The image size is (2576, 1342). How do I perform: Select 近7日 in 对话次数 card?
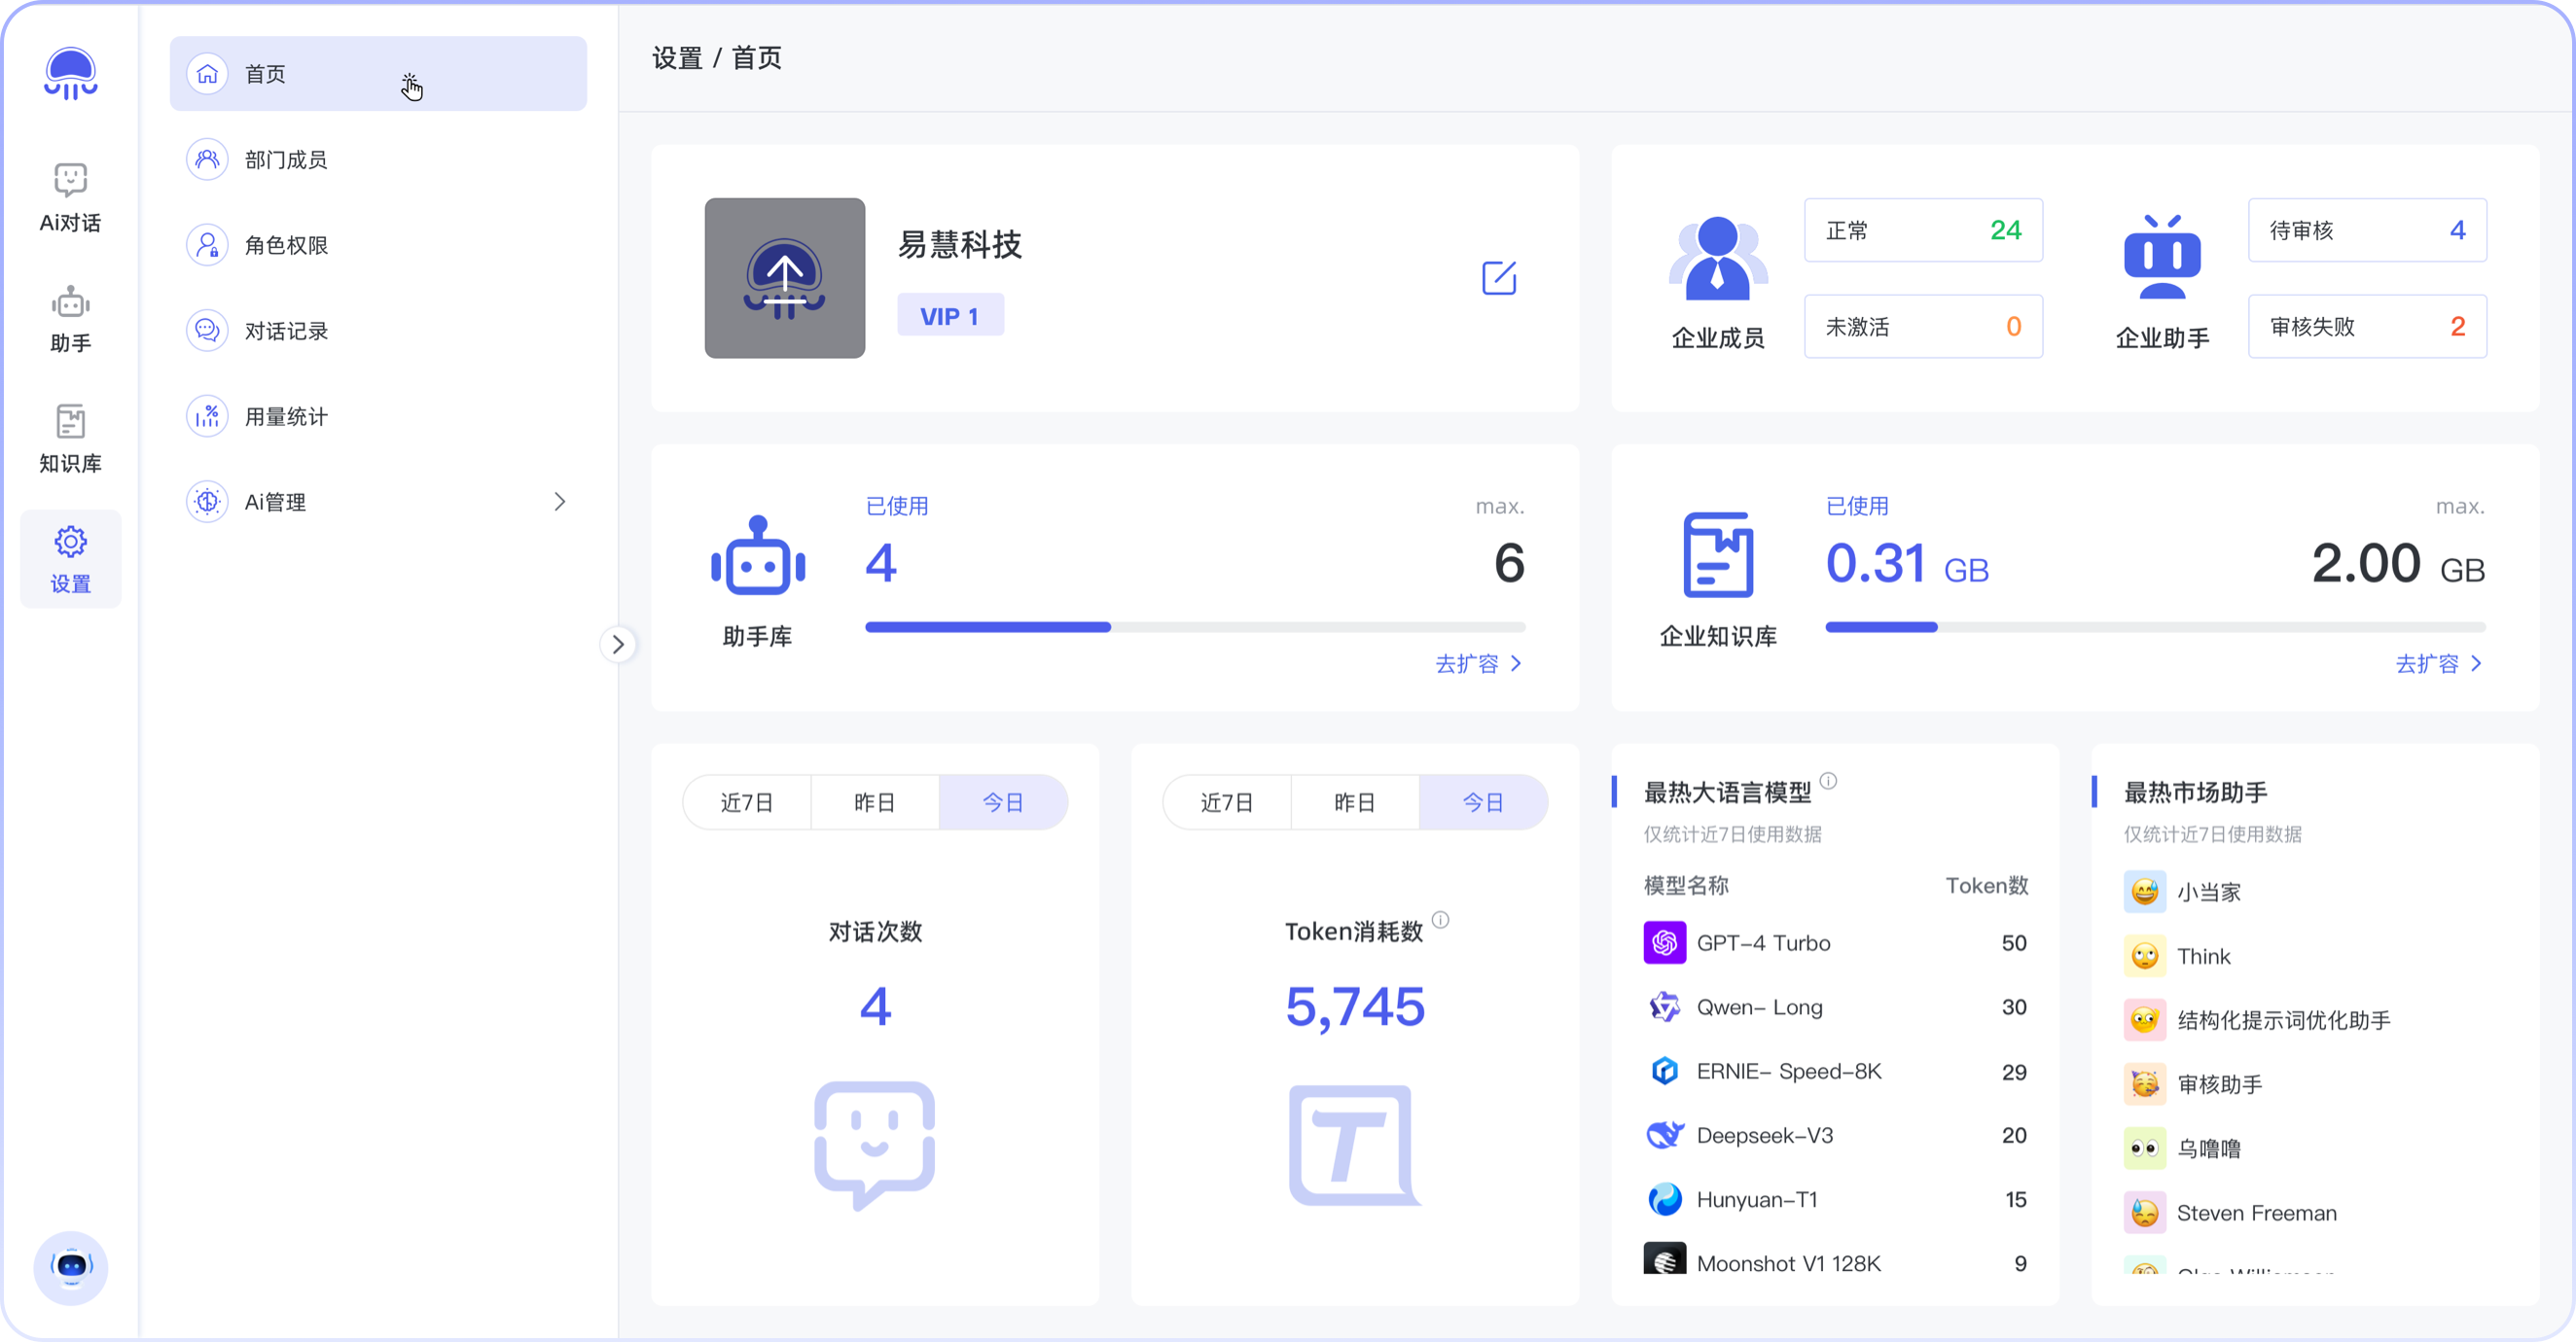pyautogui.click(x=746, y=802)
